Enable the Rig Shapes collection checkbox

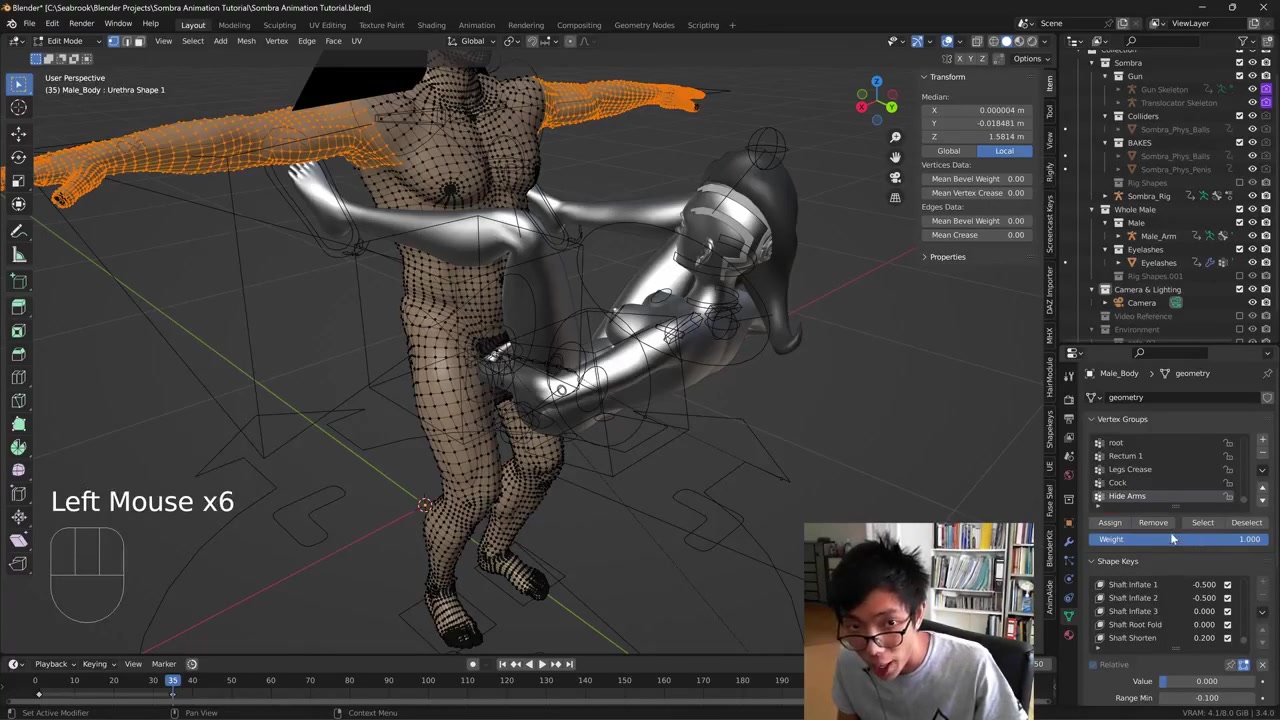point(1240,183)
